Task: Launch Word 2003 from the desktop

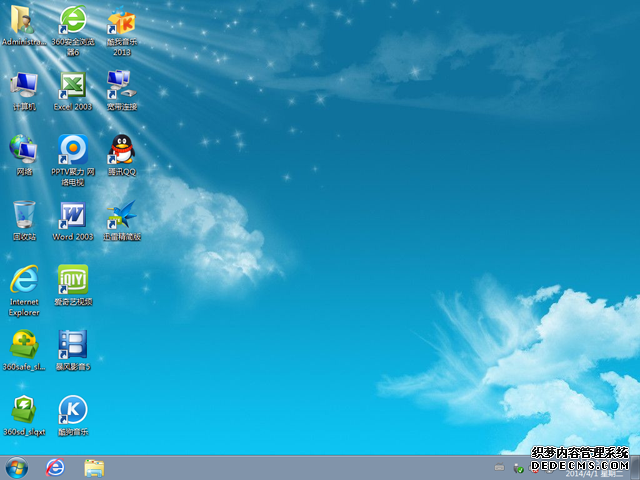Action: coord(72,216)
